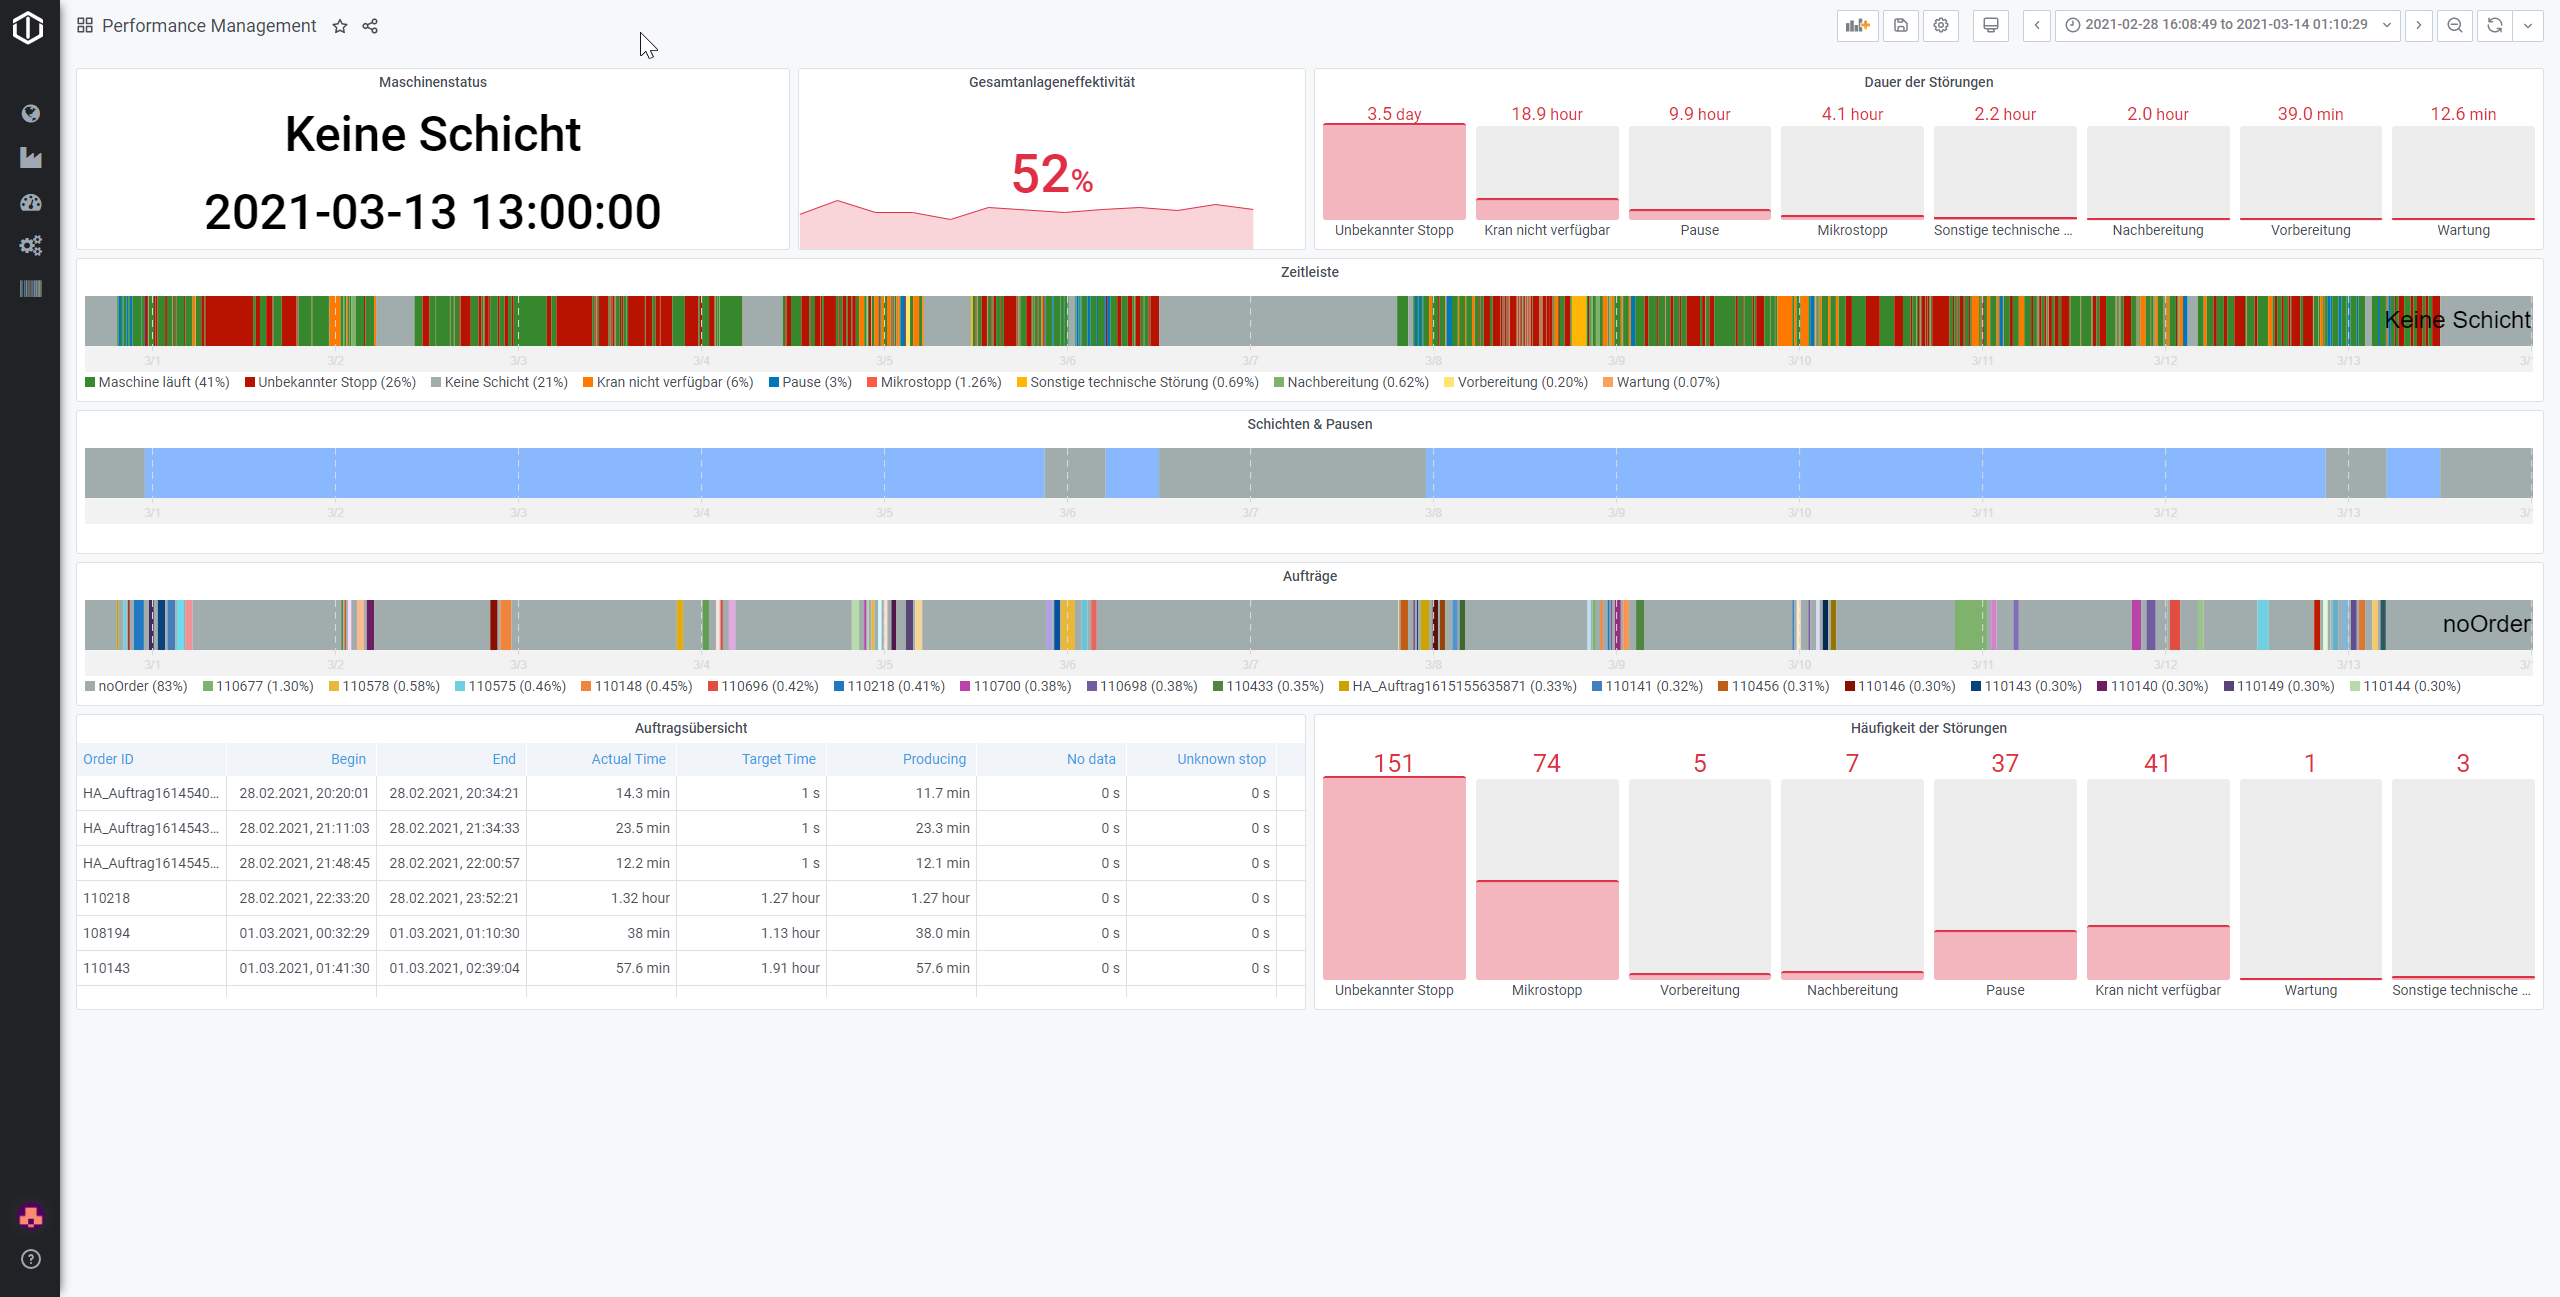Shift time range backward arrow
The width and height of the screenshot is (2560, 1297).
point(2036,25)
